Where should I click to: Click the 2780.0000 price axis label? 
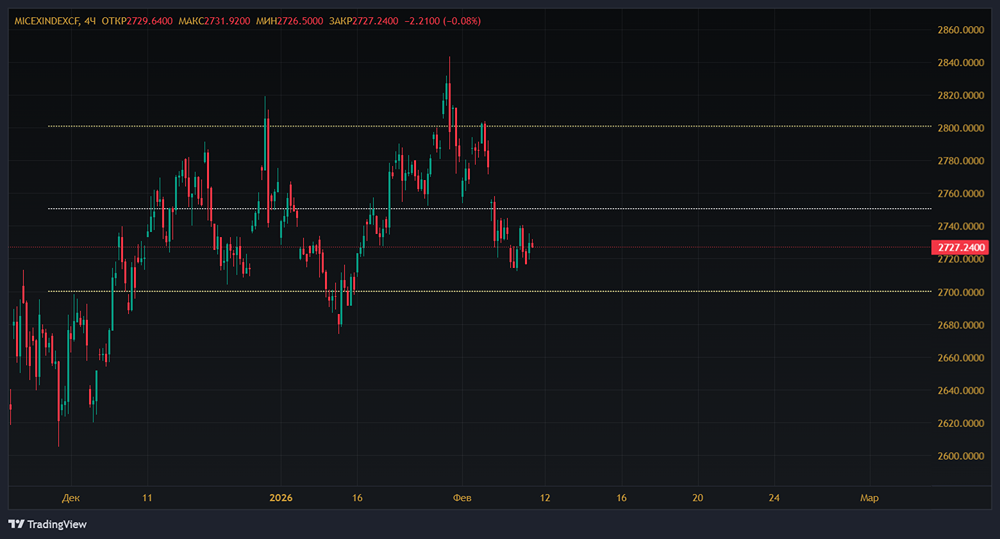pos(960,161)
